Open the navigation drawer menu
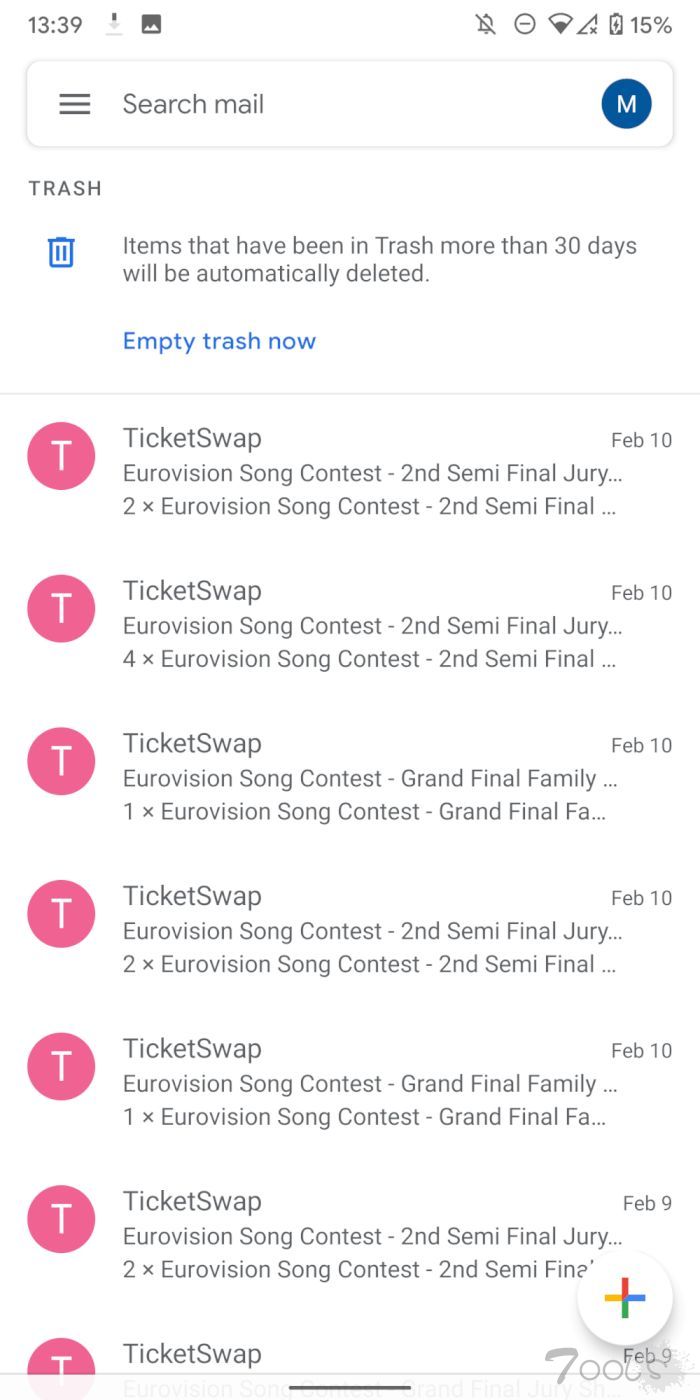 point(74,103)
